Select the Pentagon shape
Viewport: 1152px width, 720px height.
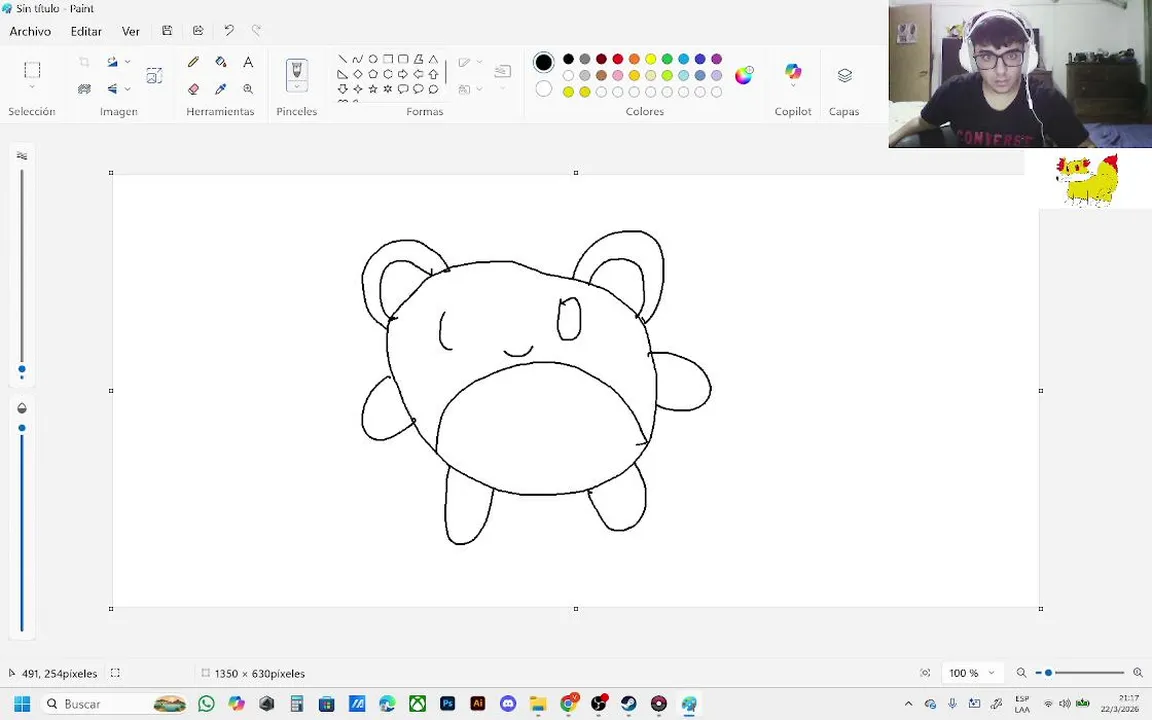tap(372, 74)
